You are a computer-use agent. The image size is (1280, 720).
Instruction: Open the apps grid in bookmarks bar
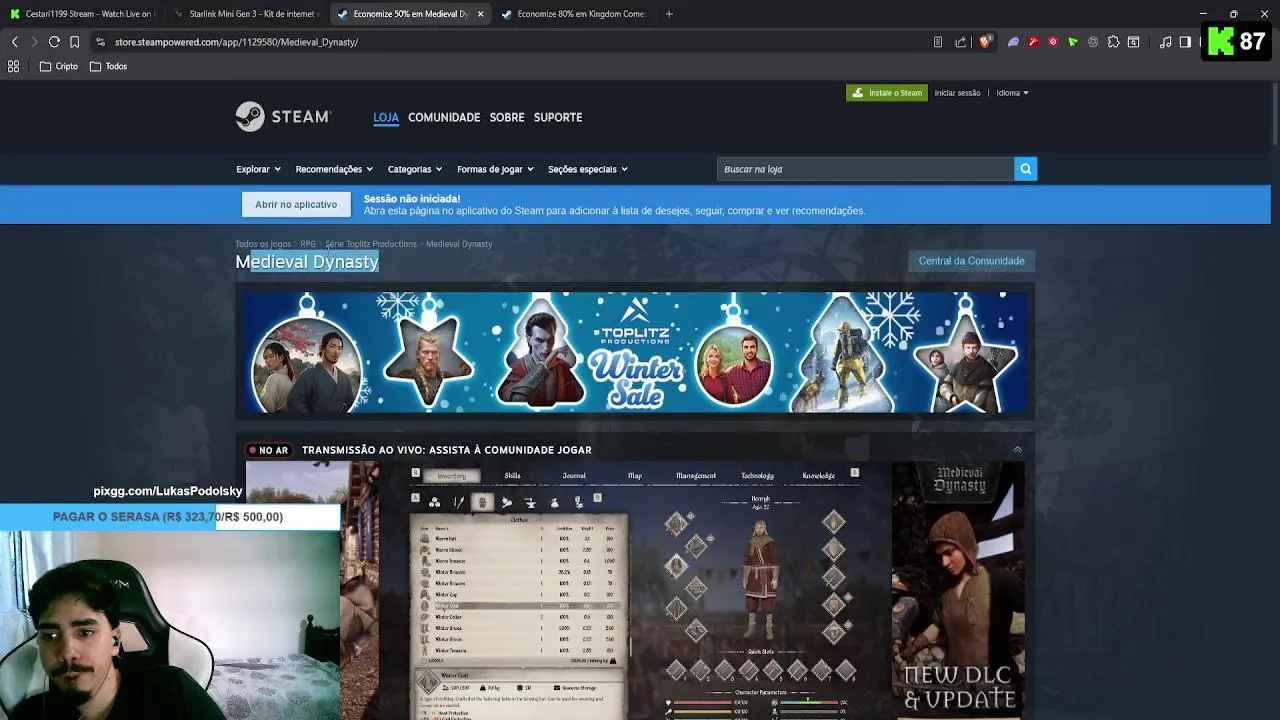[13, 66]
